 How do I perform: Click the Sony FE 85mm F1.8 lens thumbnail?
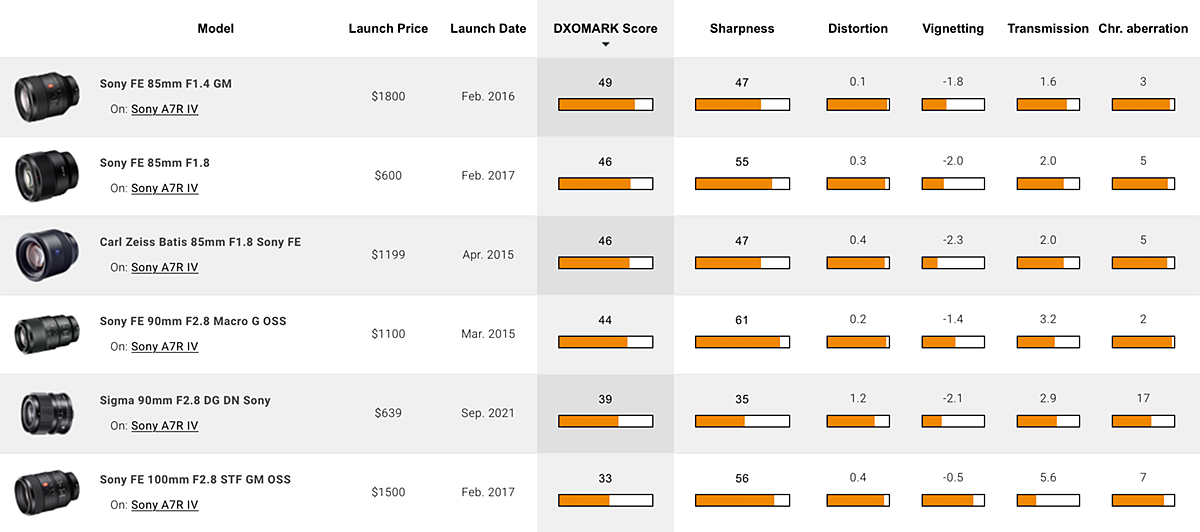(x=40, y=175)
